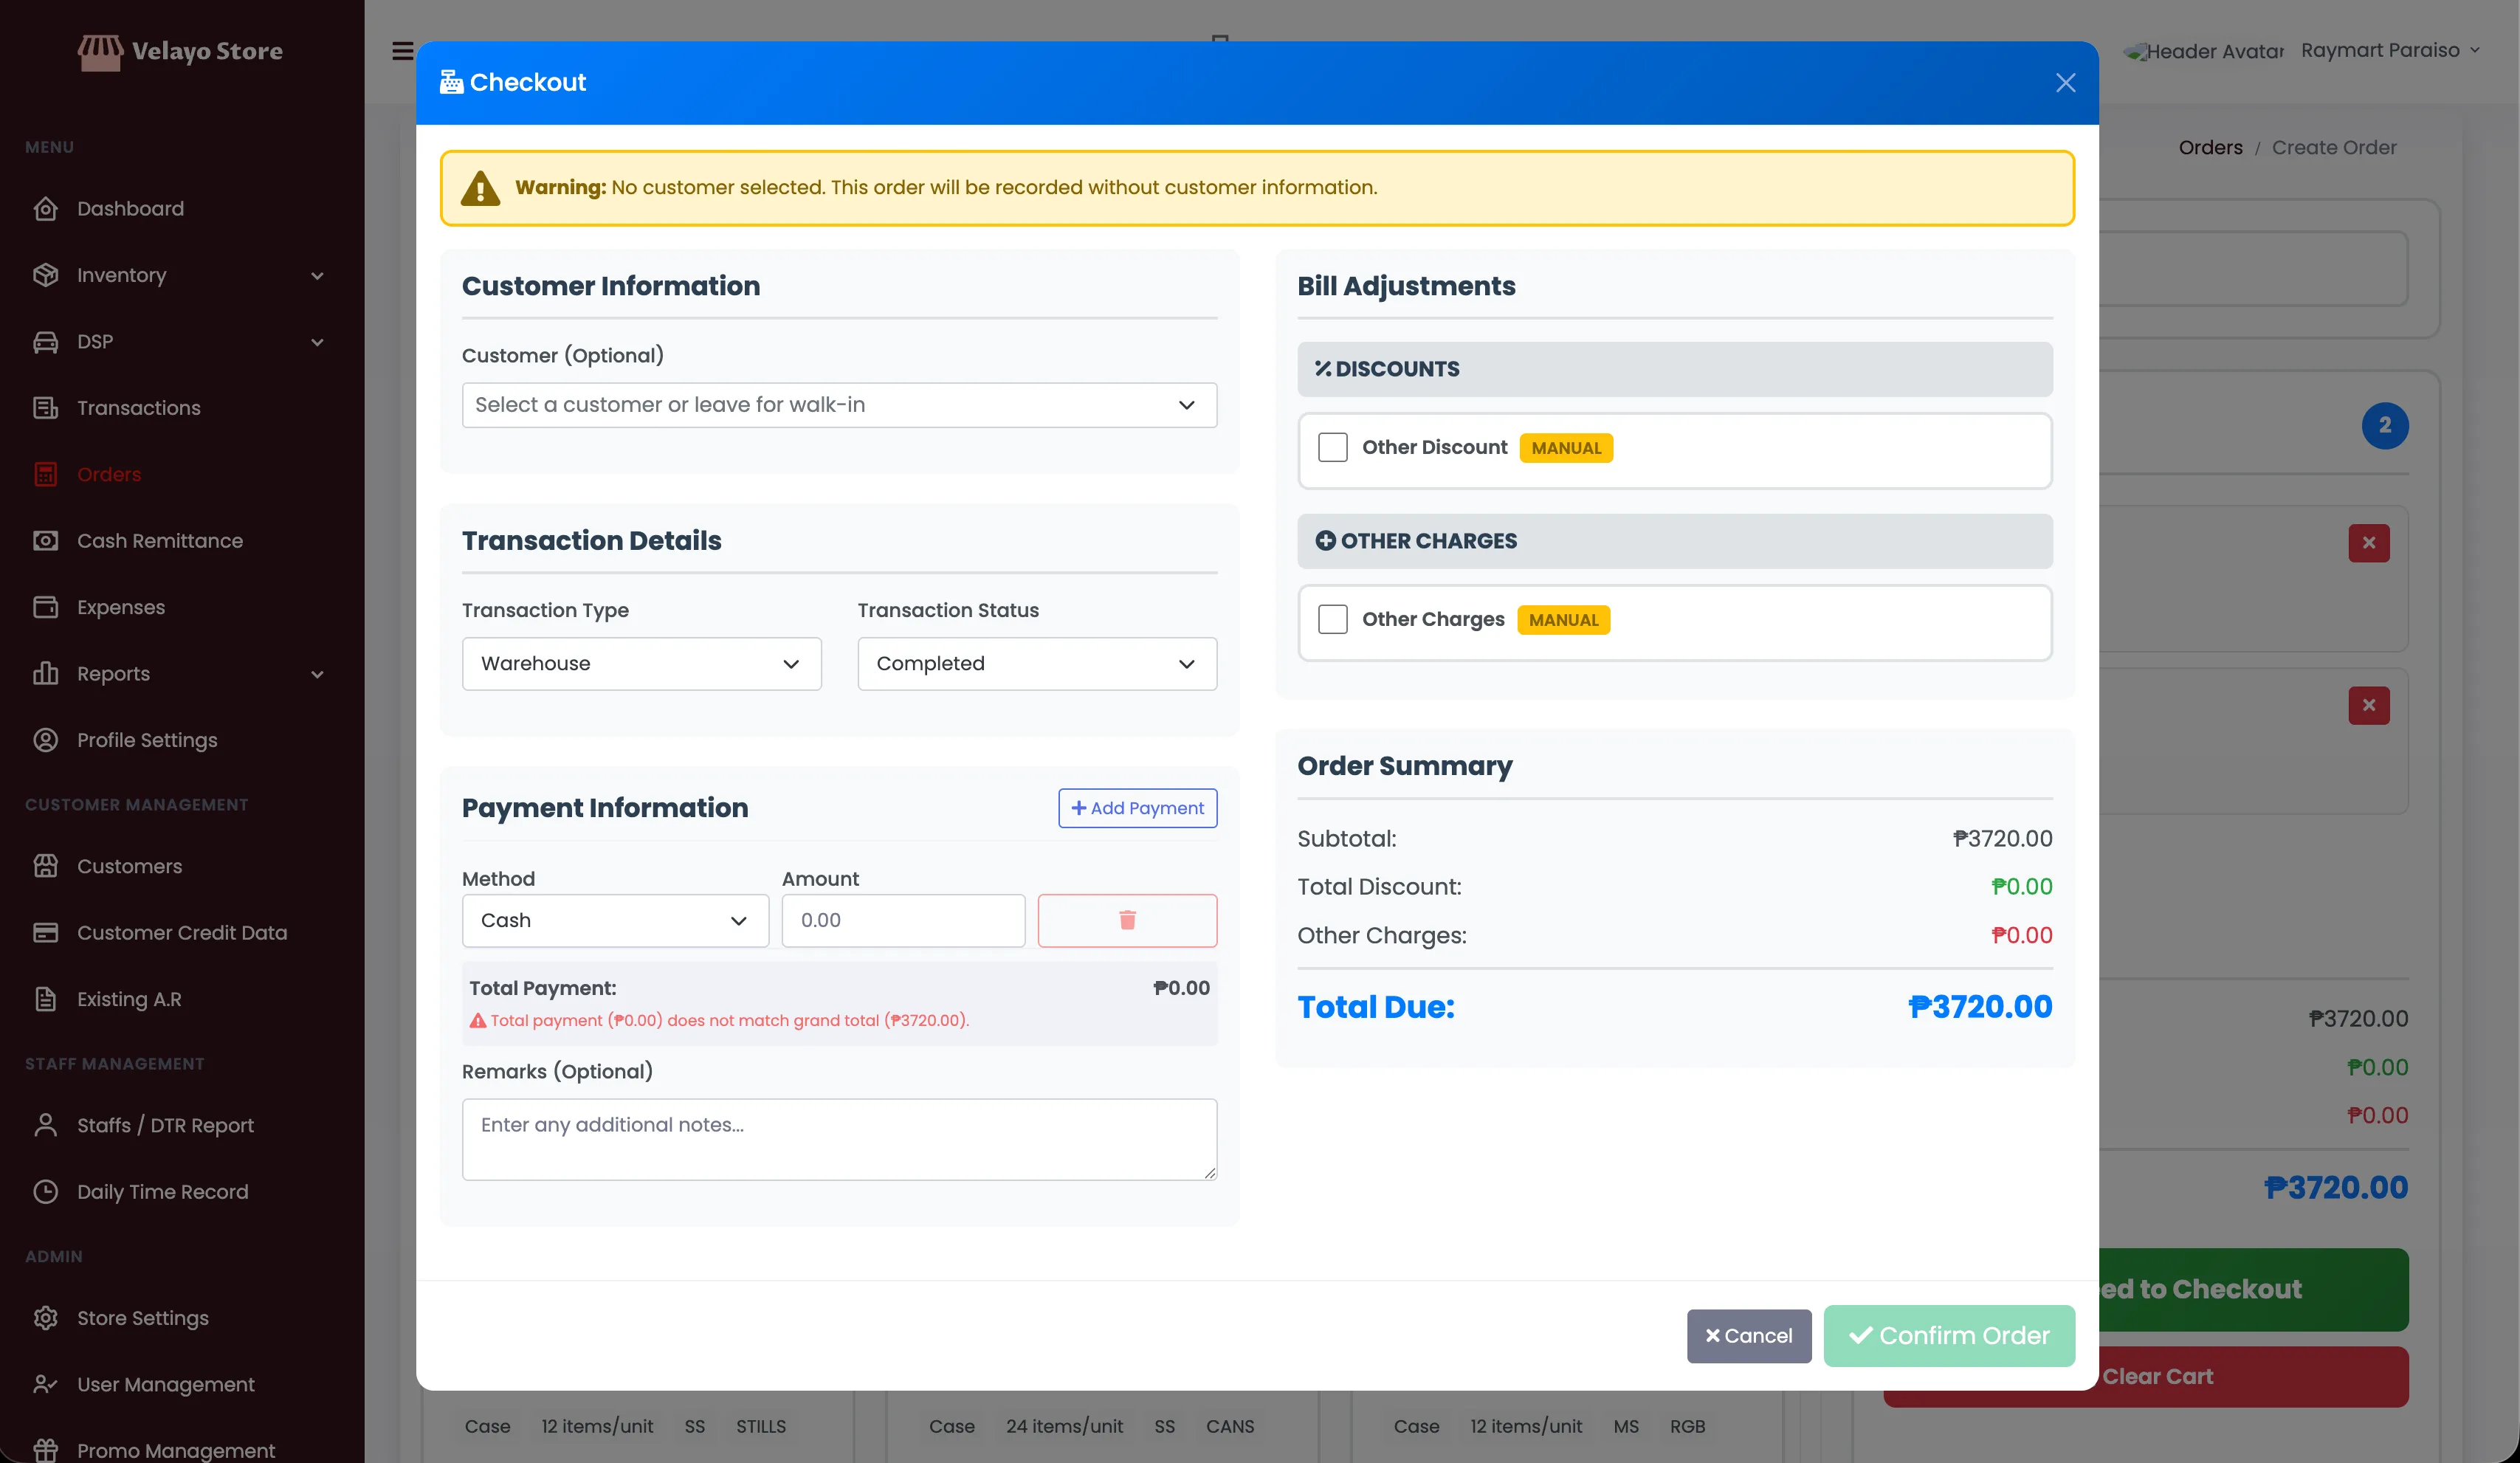Expand the Inventory submenu chevron

(317, 276)
